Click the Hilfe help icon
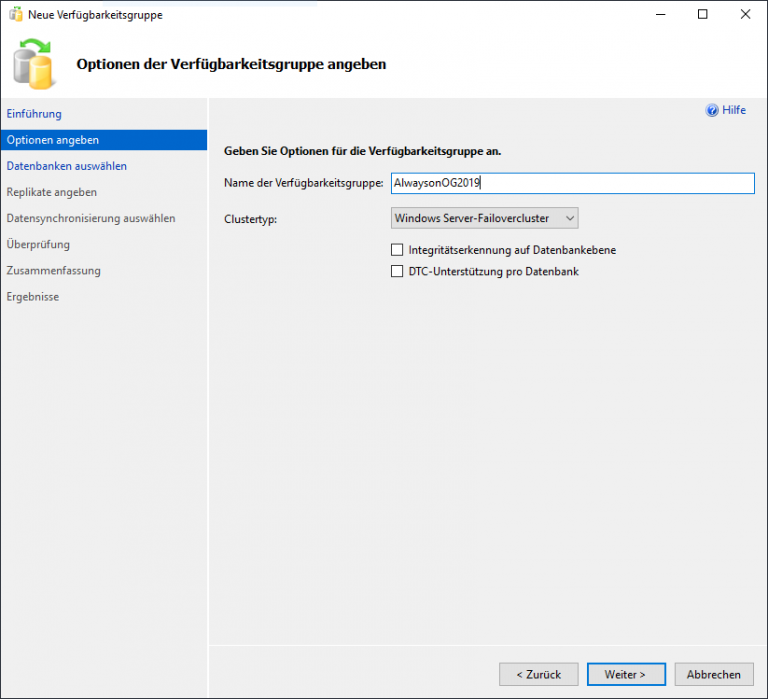Viewport: 768px width, 699px height. coord(712,110)
